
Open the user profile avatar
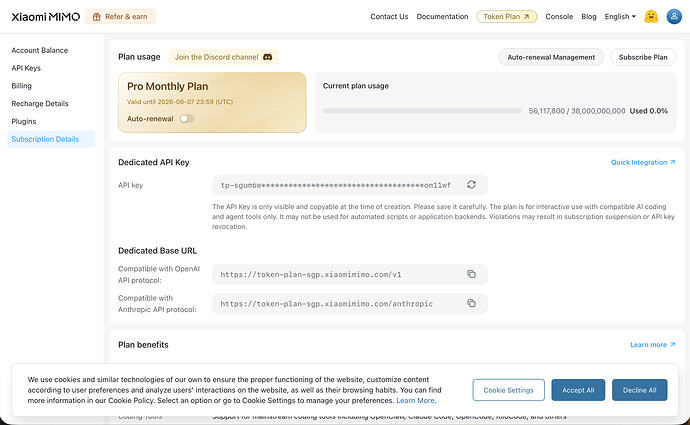point(674,16)
